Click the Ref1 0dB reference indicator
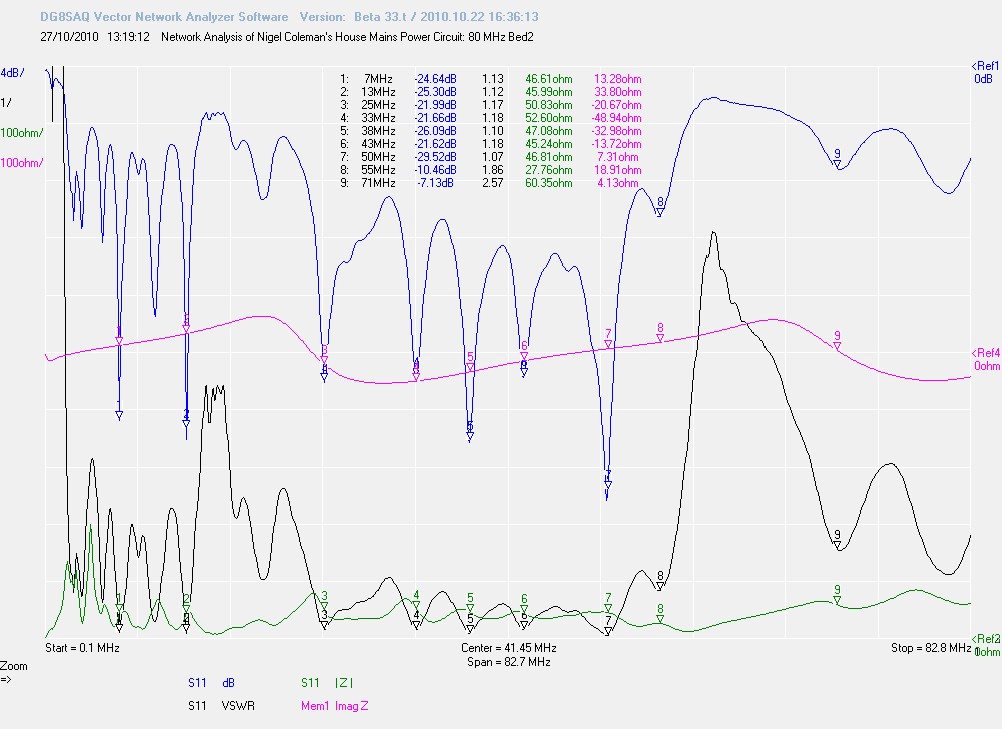Viewport: 1002px width, 729px height. point(985,72)
